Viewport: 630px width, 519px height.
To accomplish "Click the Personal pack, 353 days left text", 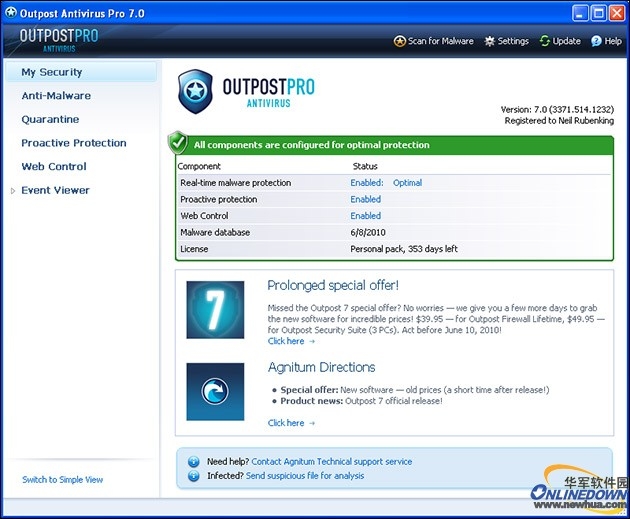I will pyautogui.click(x=404, y=249).
